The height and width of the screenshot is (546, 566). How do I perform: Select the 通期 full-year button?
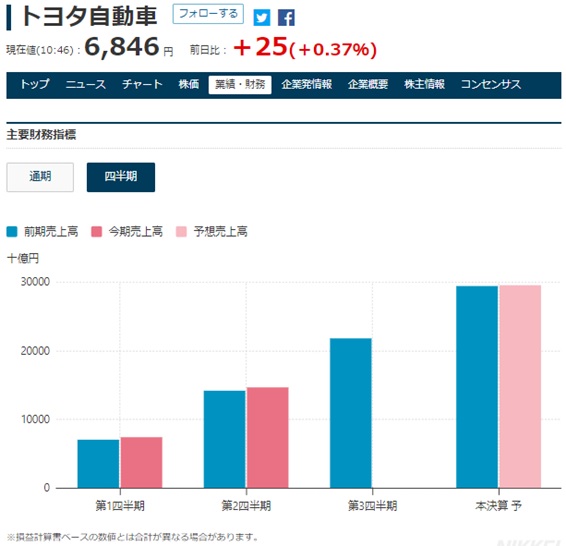point(40,177)
